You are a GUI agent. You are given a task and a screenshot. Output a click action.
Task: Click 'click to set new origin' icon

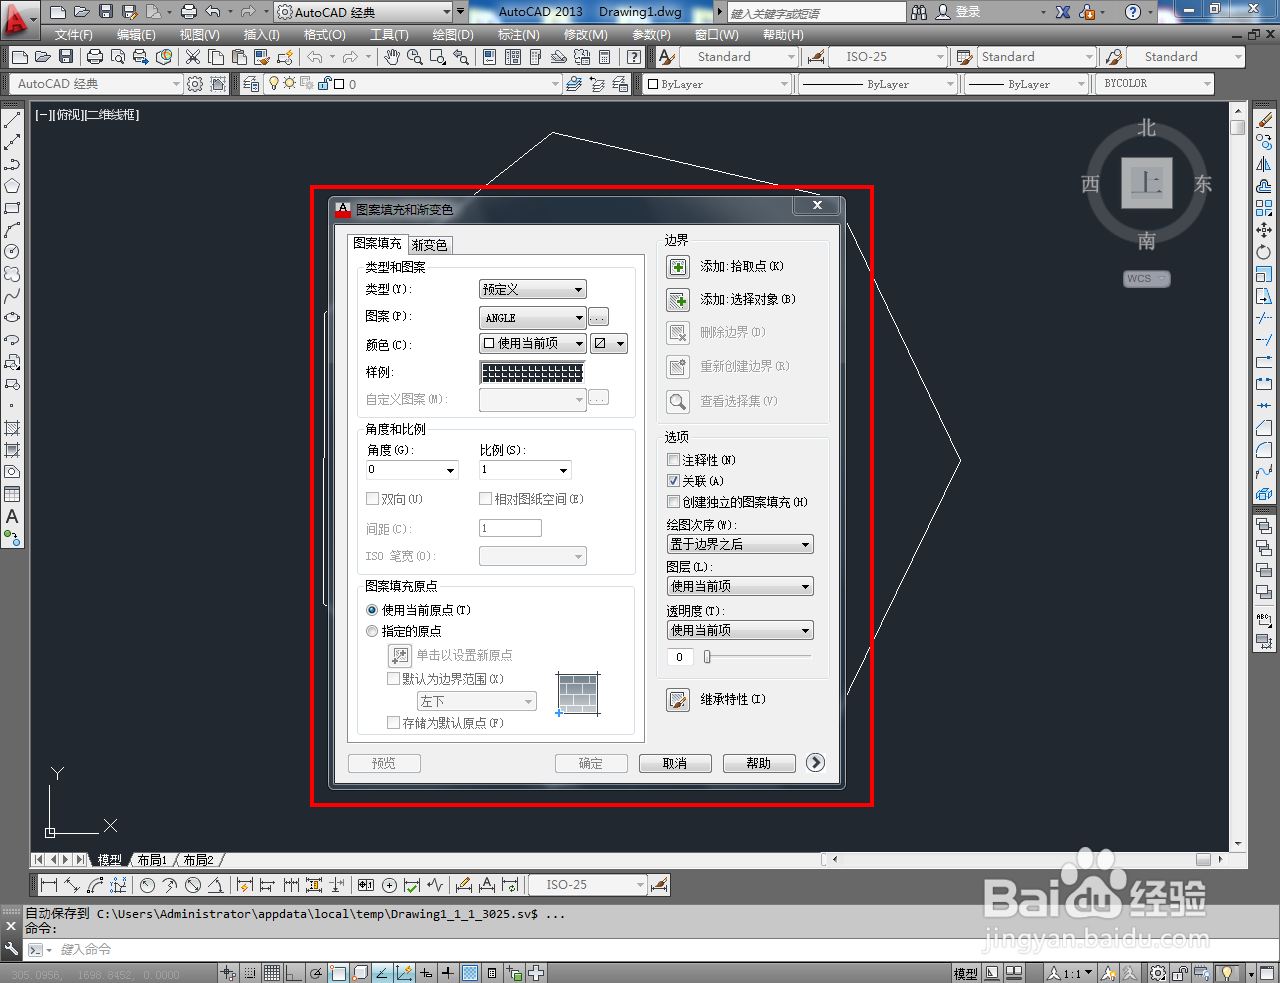(400, 655)
